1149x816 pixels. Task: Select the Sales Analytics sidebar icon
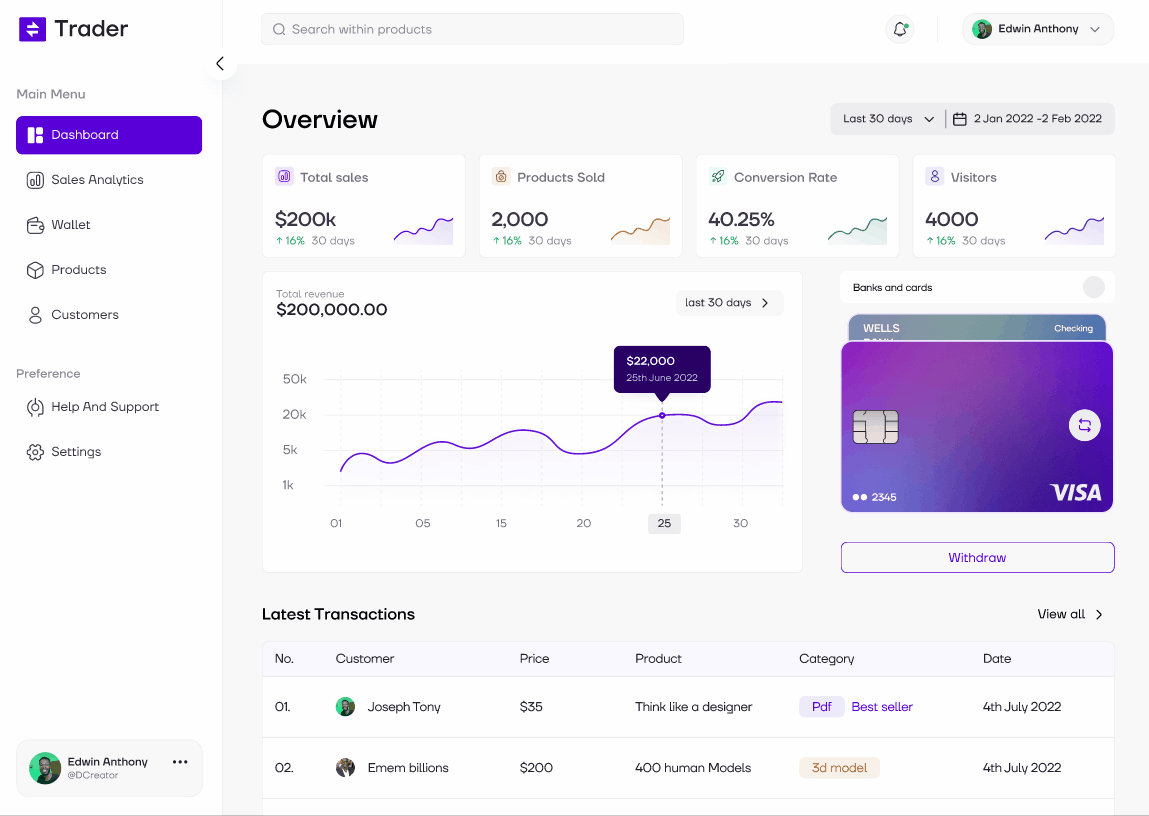37,180
